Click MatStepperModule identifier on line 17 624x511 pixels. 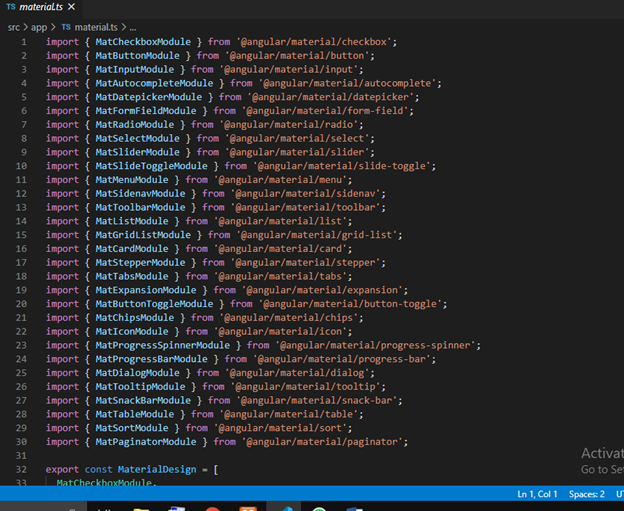pos(140,263)
